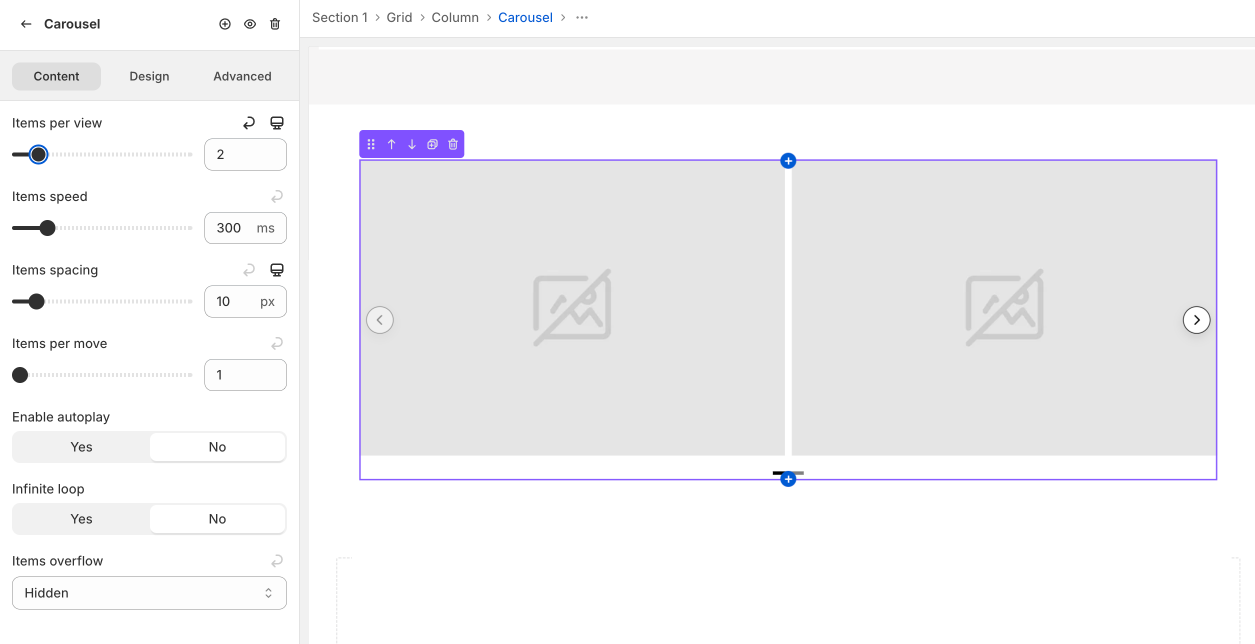Click the Grid breadcrumb link
This screenshot has height=644, width=1255.
[x=399, y=18]
